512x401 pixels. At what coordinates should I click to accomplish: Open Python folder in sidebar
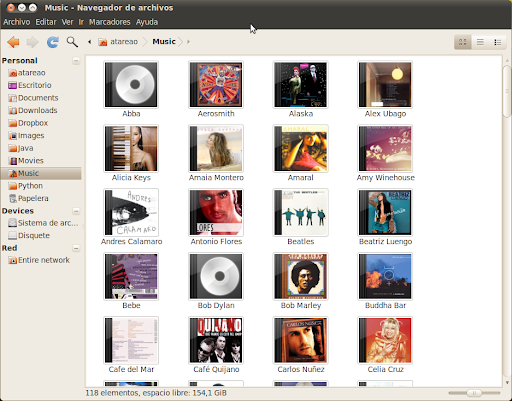click(26, 186)
